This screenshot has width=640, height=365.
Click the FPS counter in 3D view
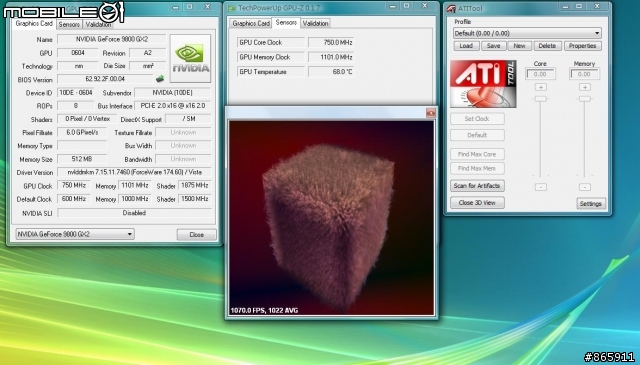tap(264, 310)
